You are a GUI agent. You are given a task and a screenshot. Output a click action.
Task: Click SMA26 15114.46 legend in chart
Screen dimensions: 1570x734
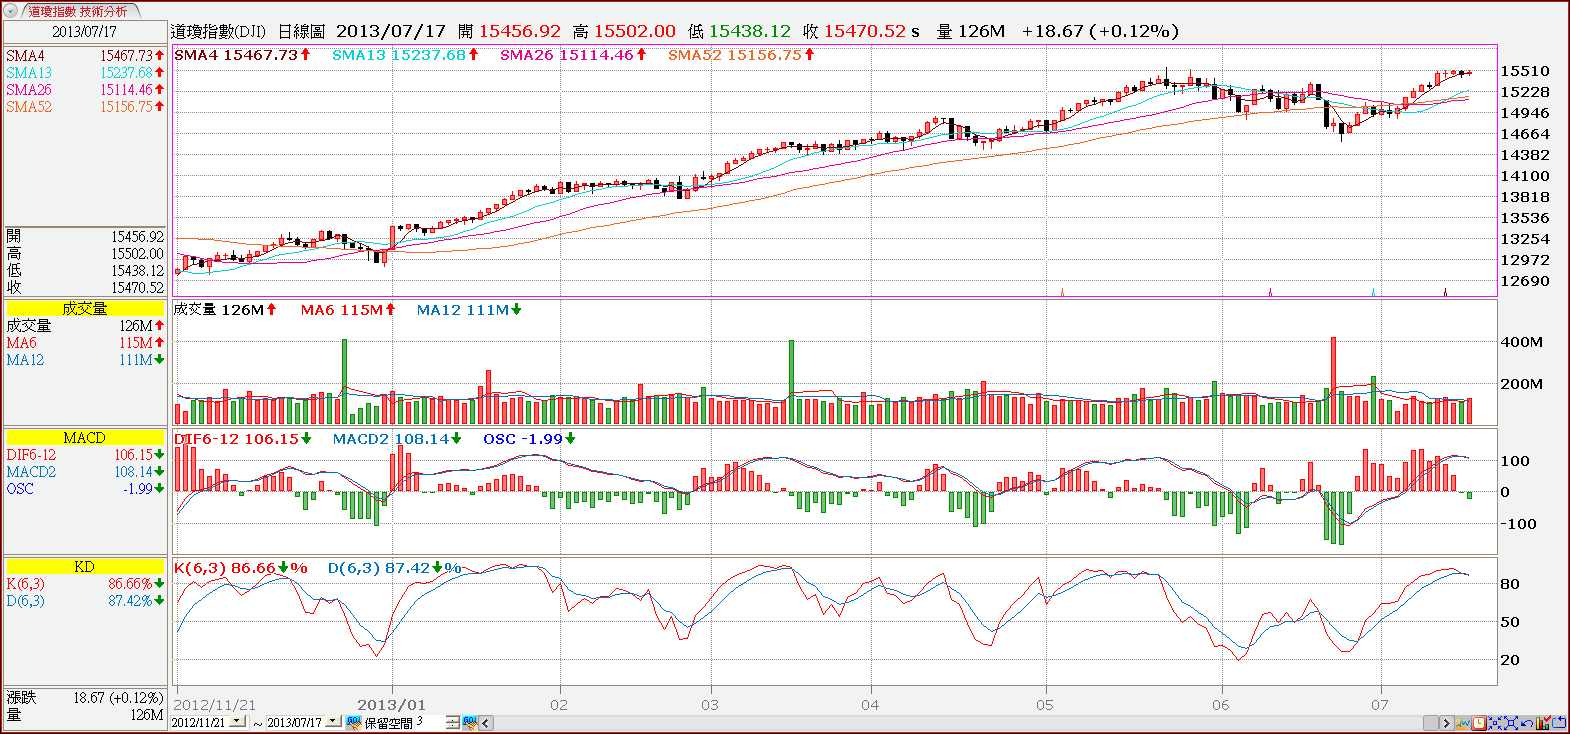(x=573, y=55)
